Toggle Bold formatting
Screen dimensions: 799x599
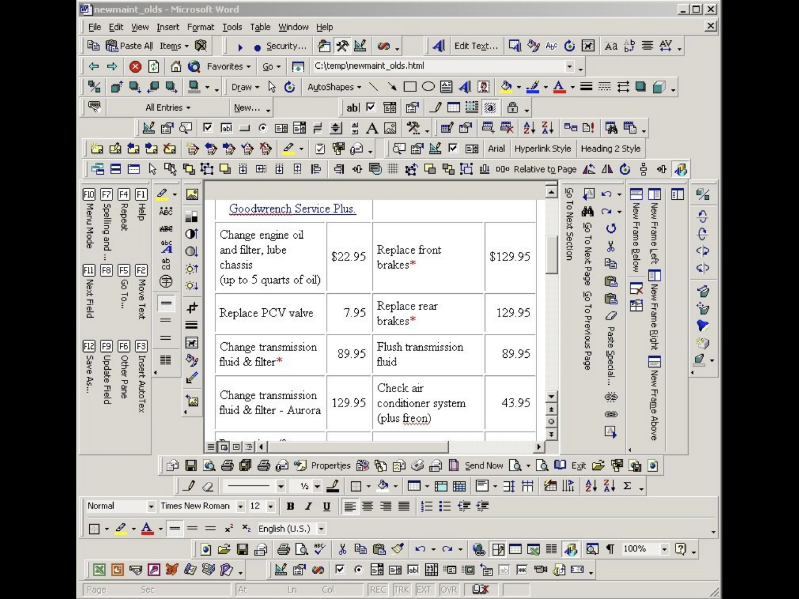point(290,506)
